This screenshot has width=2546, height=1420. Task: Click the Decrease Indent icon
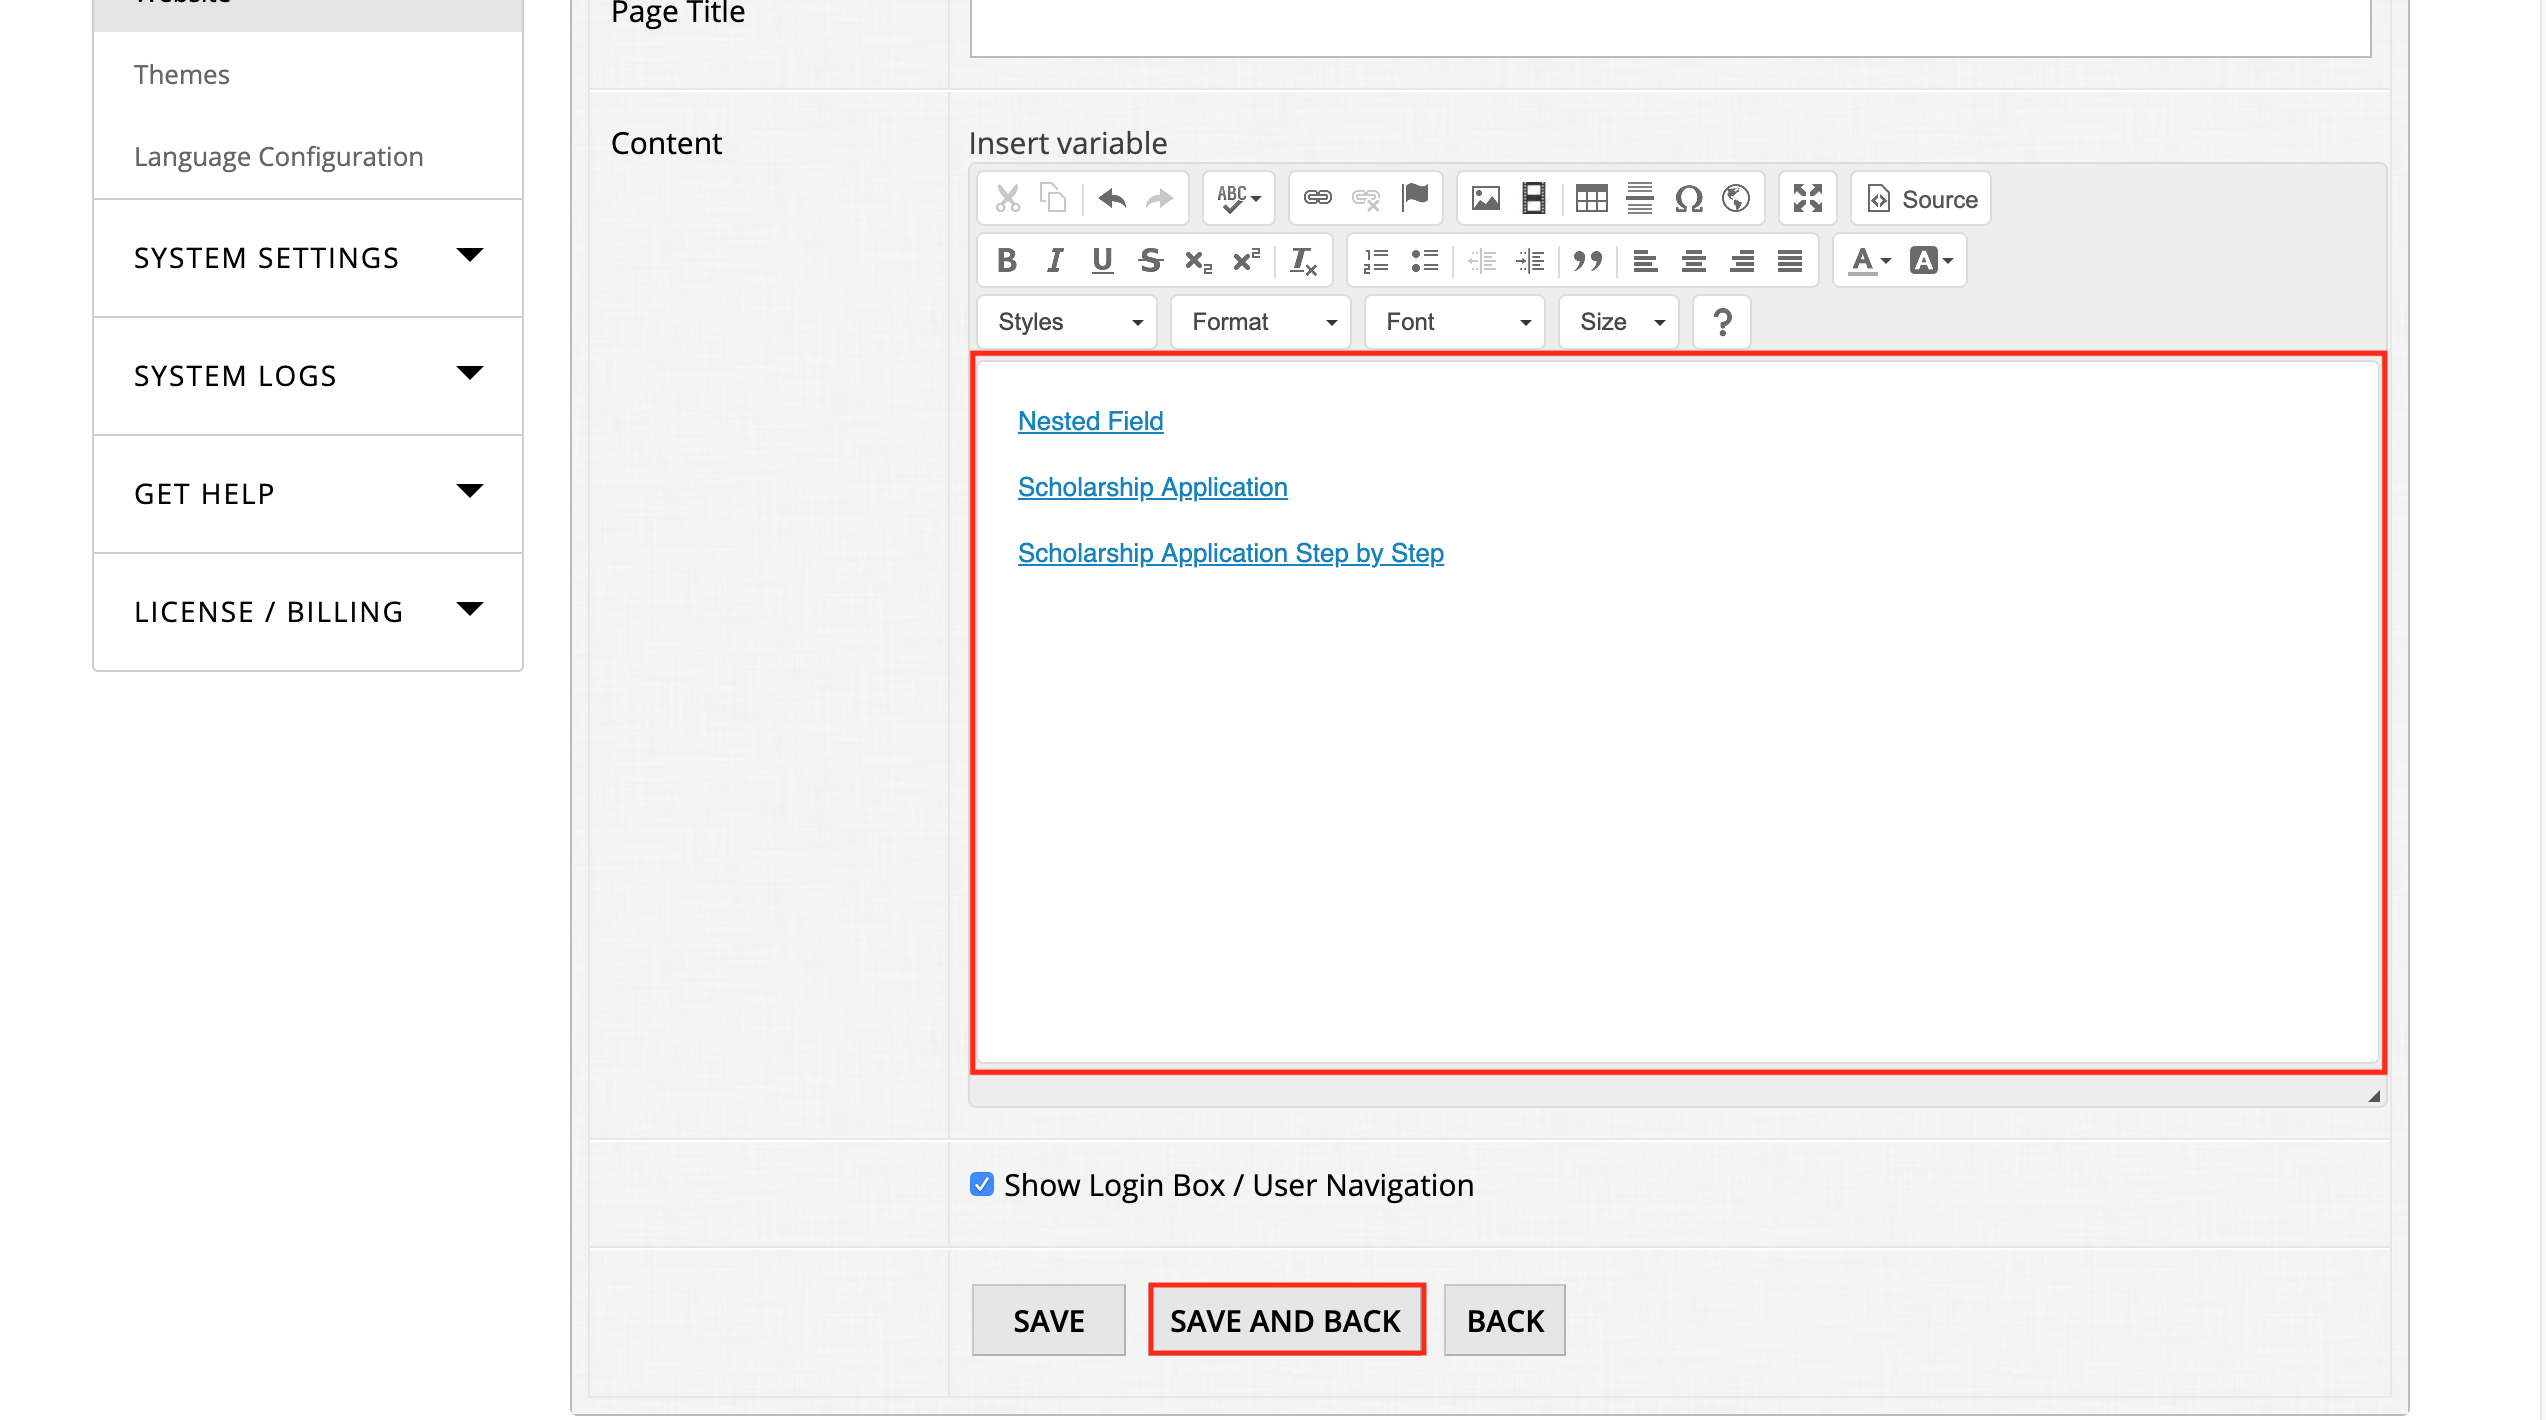(x=1482, y=261)
